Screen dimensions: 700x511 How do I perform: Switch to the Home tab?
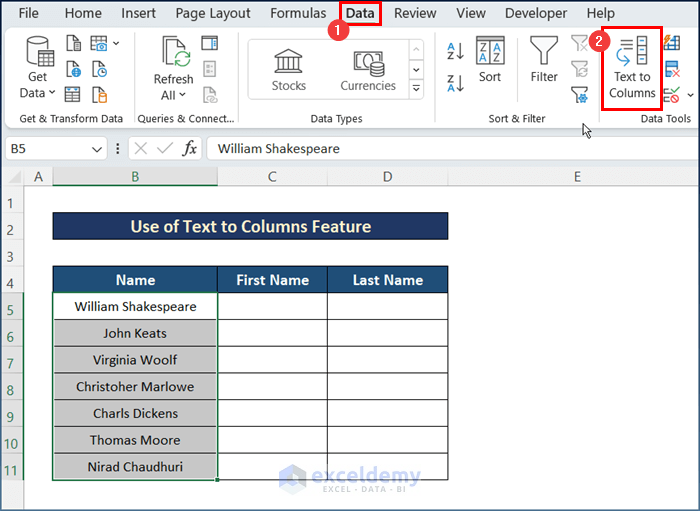coord(83,13)
